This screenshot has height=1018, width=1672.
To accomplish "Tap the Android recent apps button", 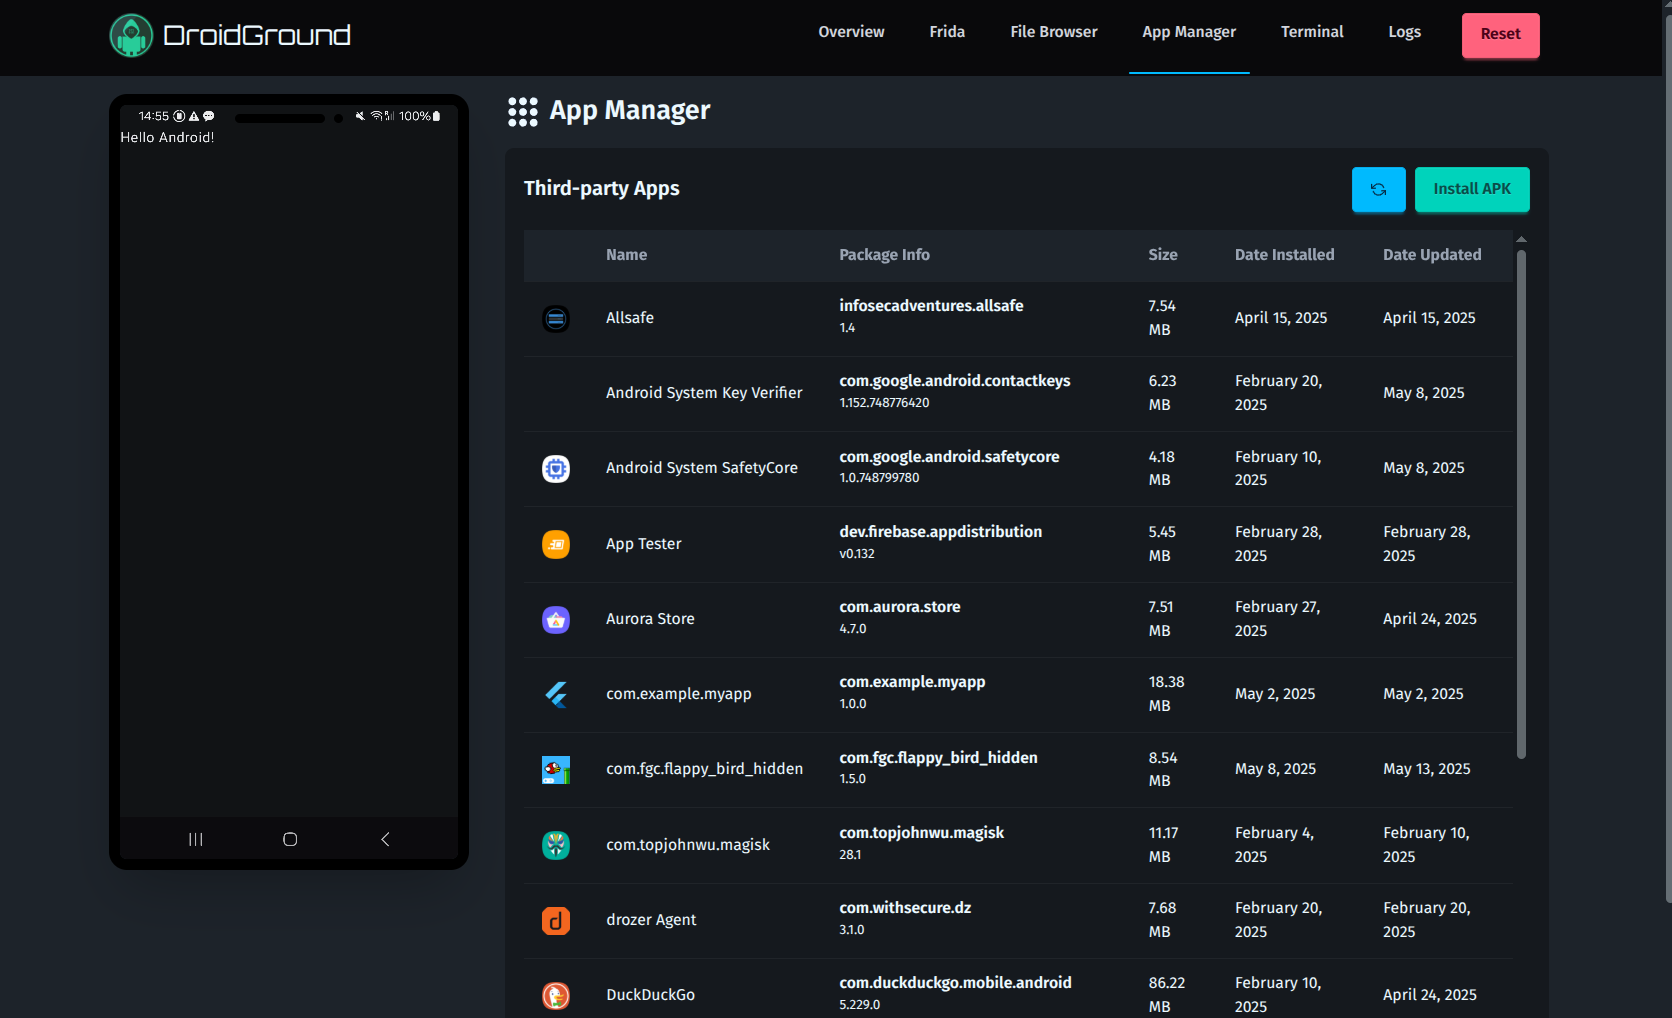I will coord(196,839).
